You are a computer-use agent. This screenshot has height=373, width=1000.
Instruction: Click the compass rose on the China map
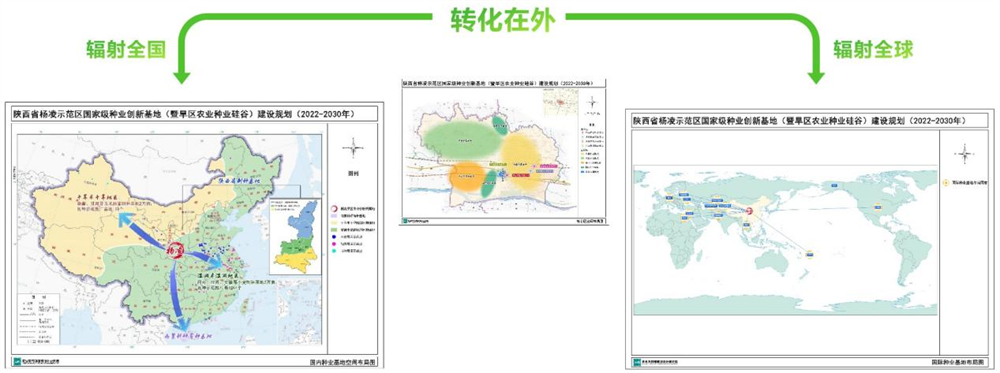tap(353, 149)
